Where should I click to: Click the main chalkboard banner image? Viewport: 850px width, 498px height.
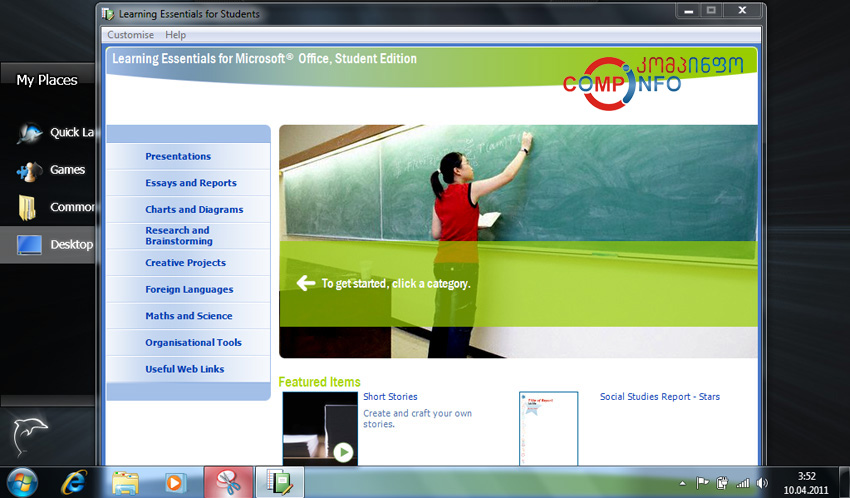518,241
